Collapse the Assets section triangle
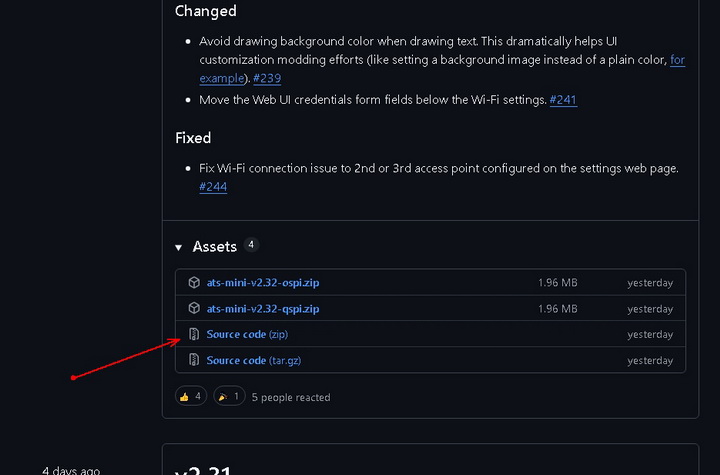Screen dimensions: 720x475 click(x=179, y=248)
